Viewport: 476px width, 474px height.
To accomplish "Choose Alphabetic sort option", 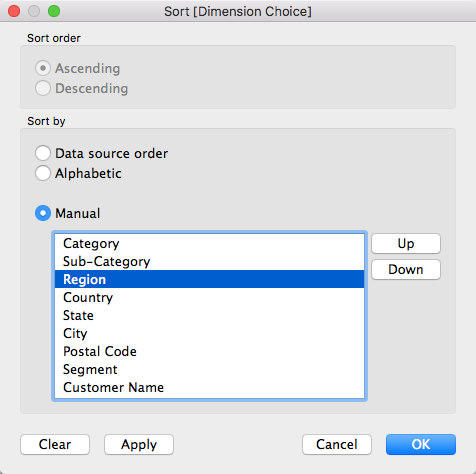I will 43,173.
